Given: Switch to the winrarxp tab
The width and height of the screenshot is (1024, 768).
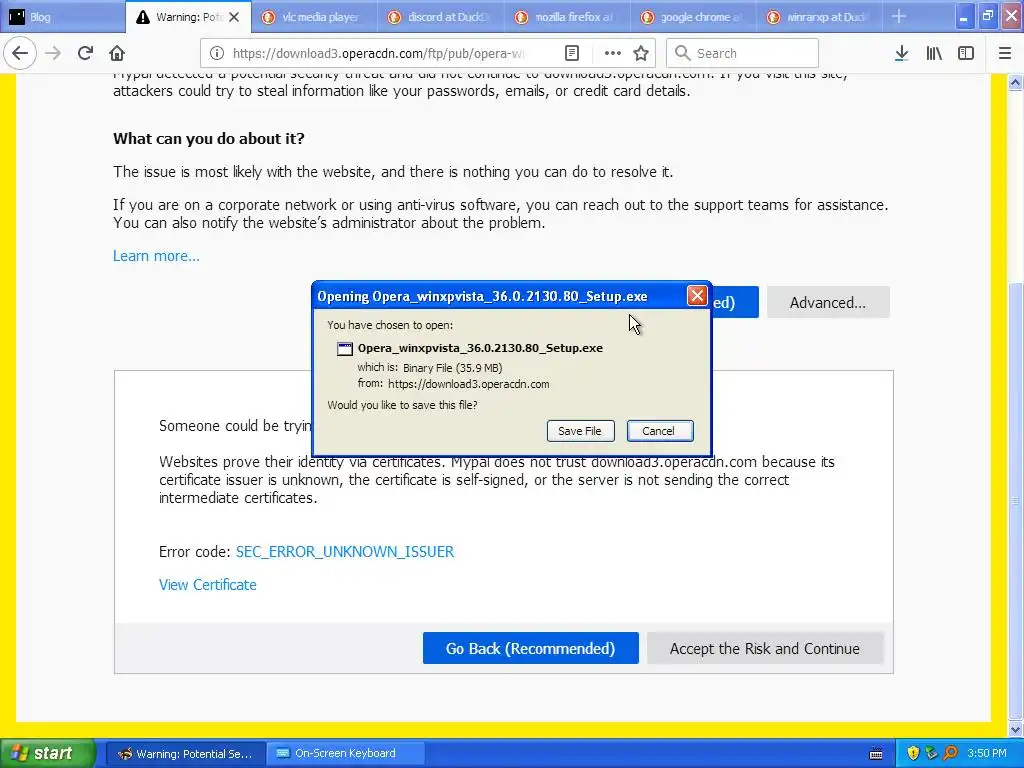Looking at the screenshot, I should [x=821, y=17].
